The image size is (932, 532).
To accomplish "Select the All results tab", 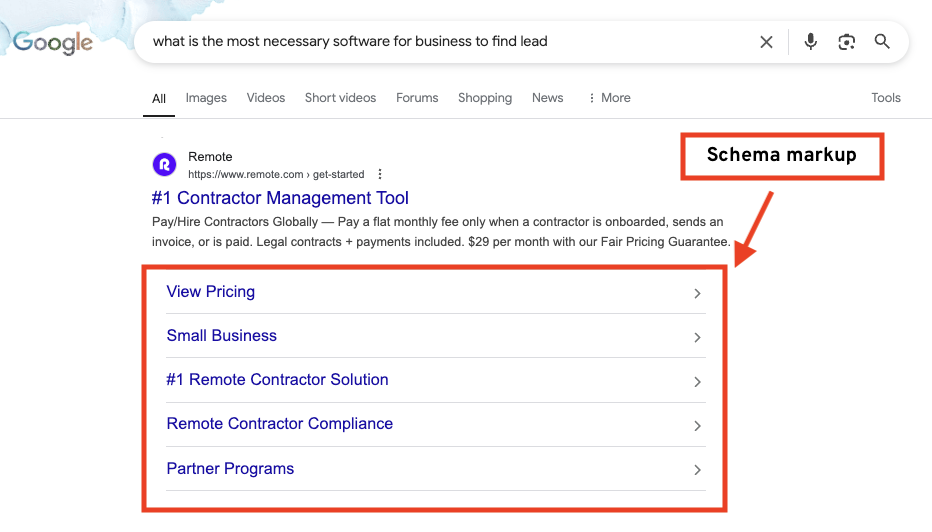I will [159, 99].
